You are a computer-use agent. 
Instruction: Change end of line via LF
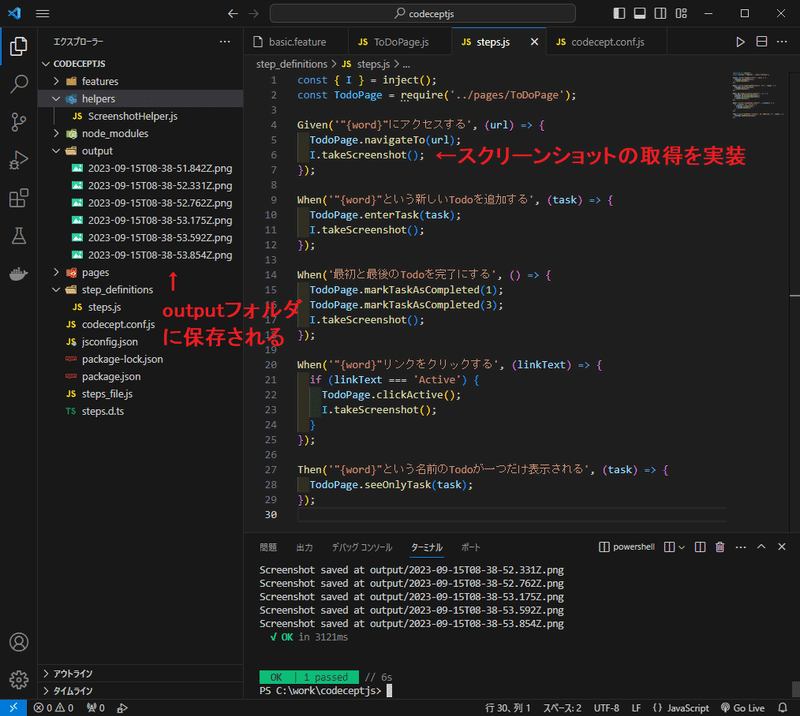coord(636,708)
